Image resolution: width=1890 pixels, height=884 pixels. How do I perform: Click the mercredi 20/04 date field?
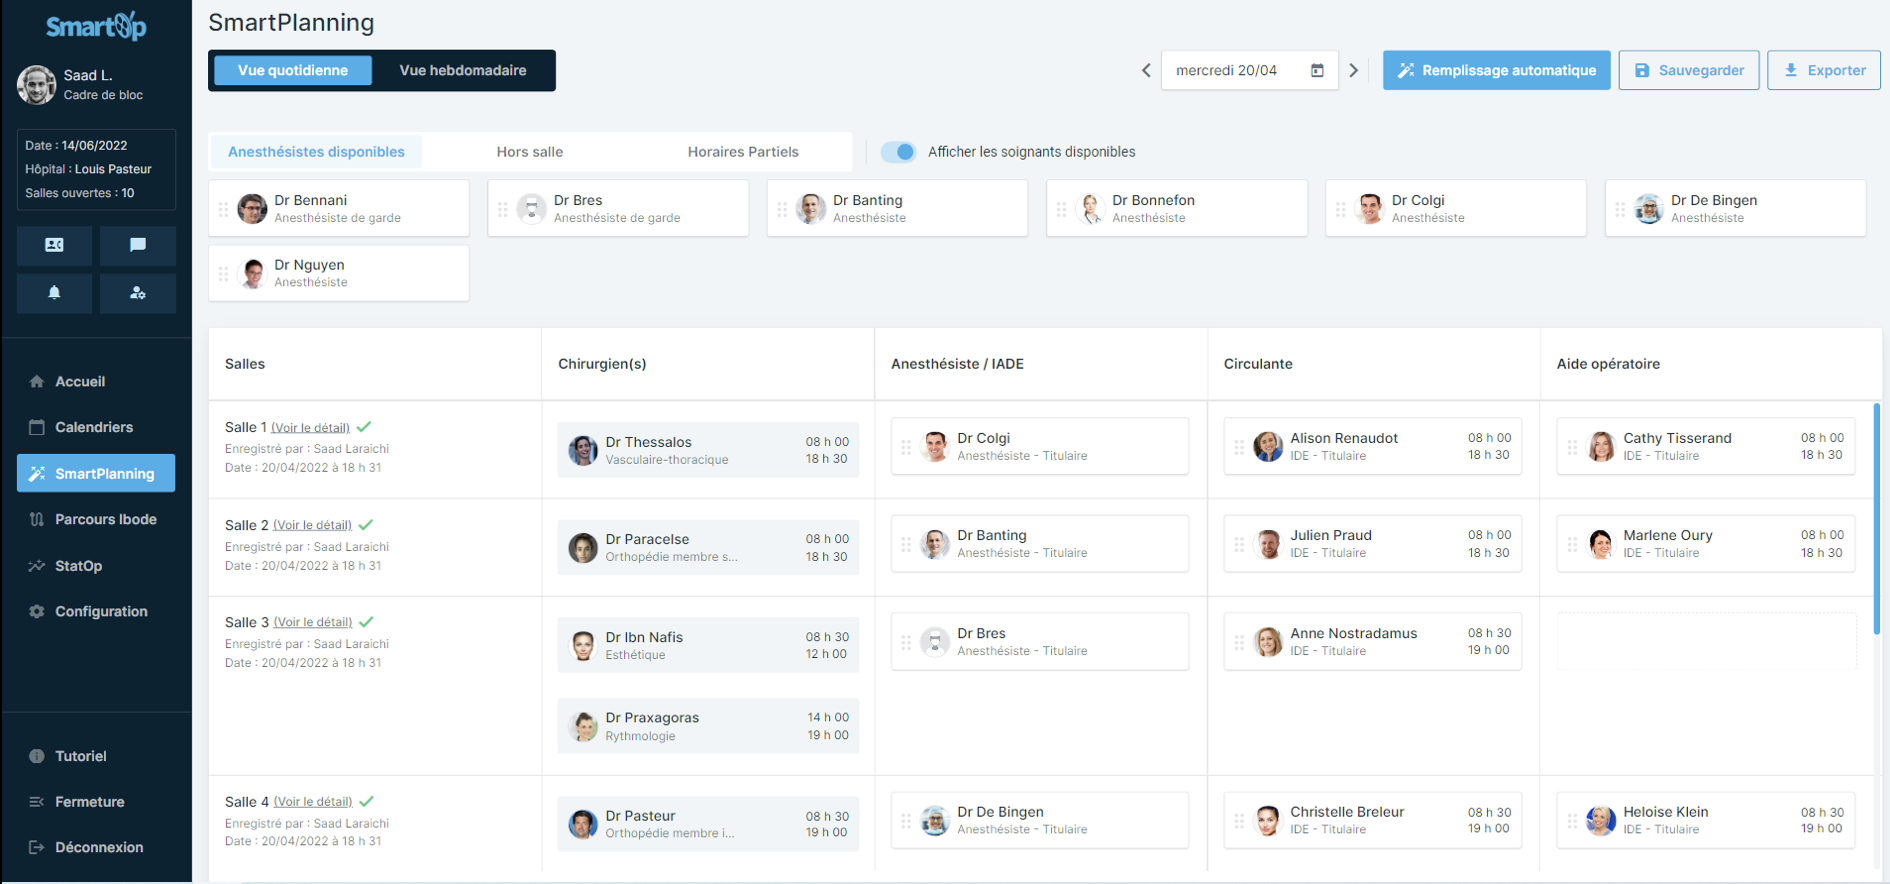click(1249, 70)
